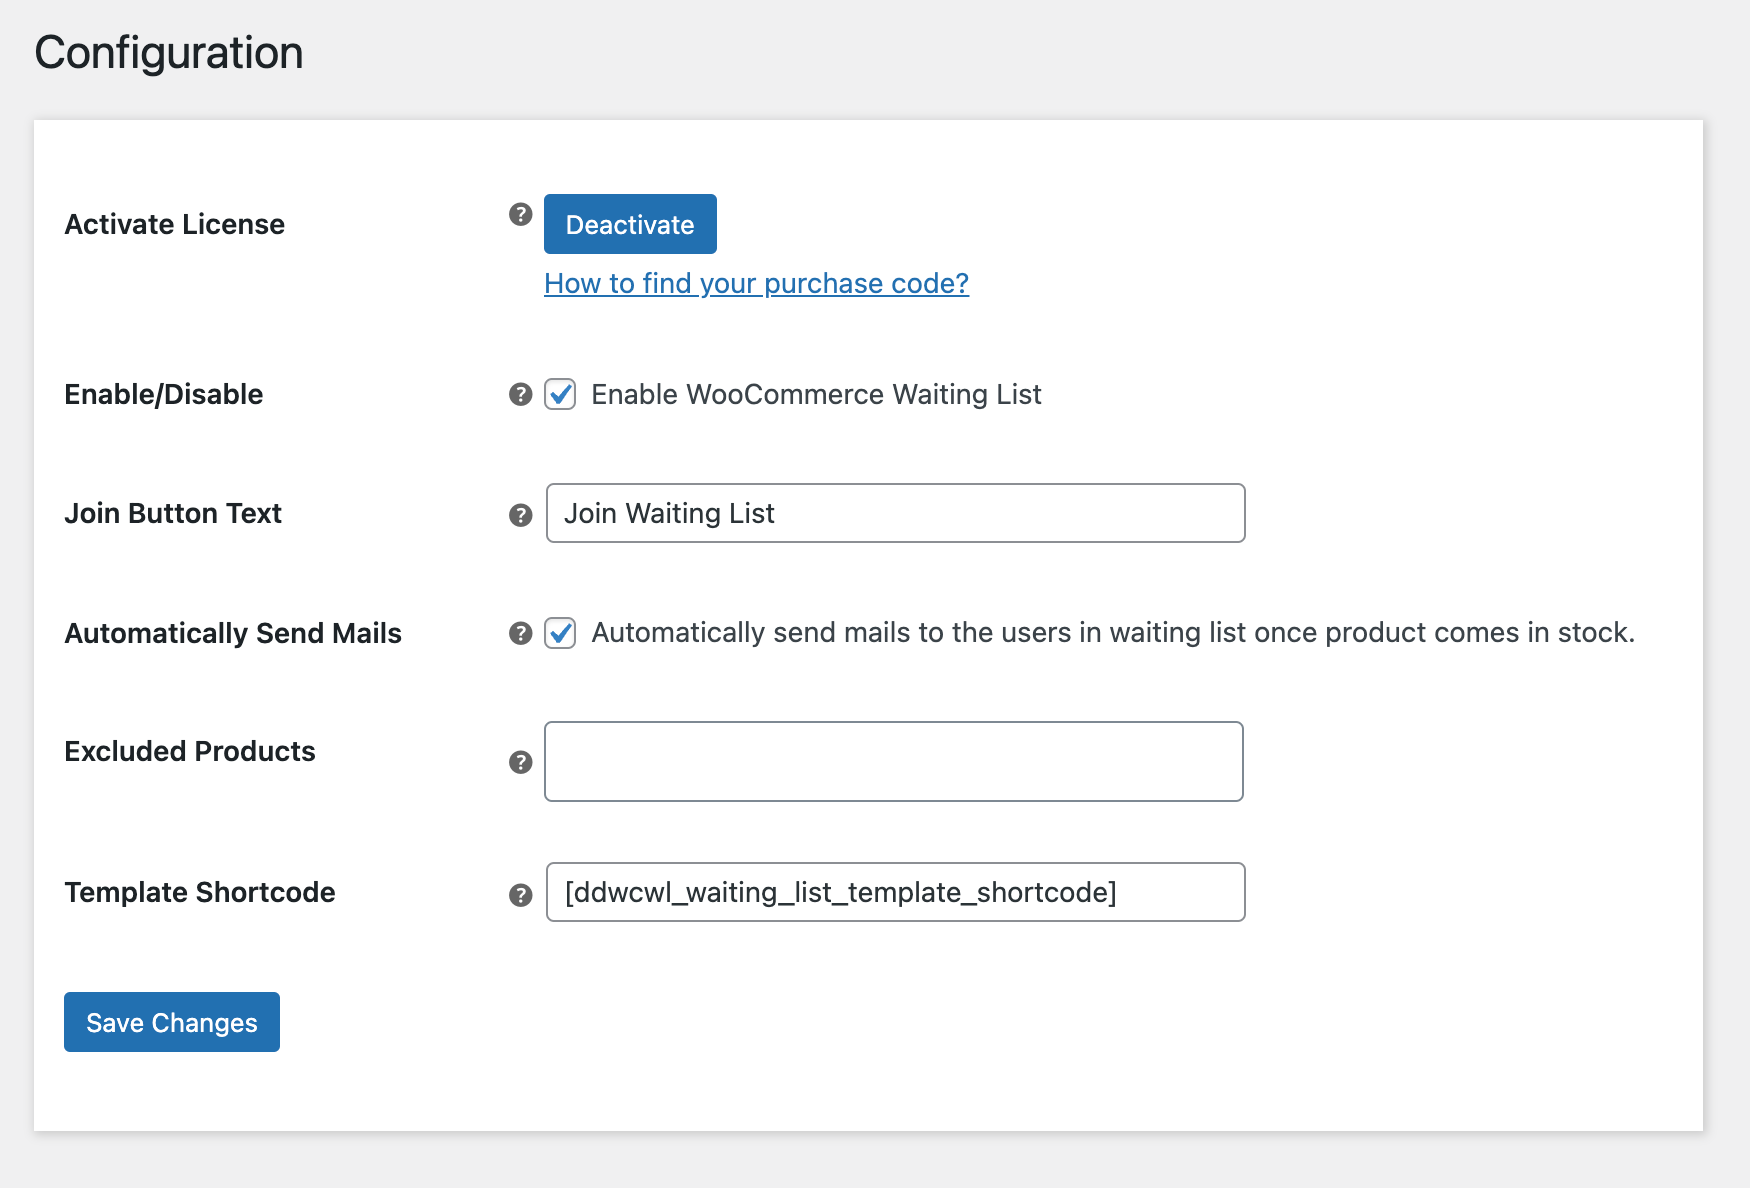Open the How to find your purchase code link
The image size is (1750, 1188).
(756, 283)
